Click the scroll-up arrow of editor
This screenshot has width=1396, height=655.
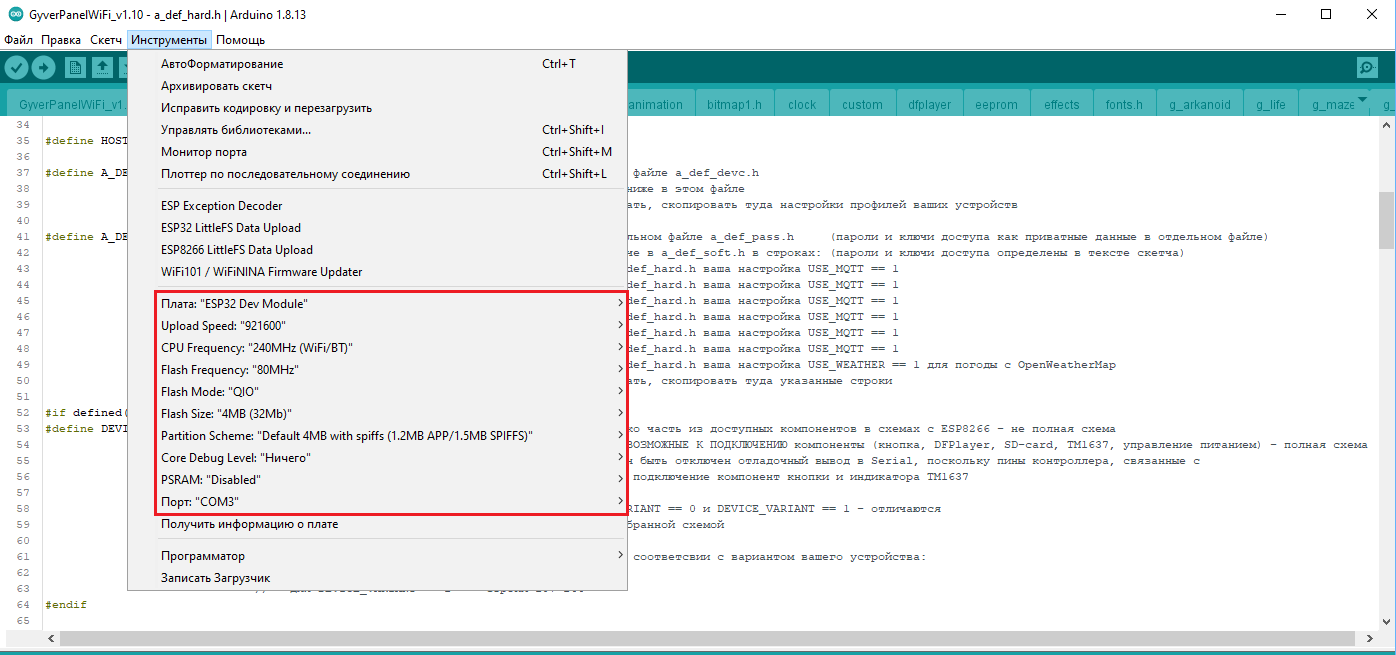click(1386, 126)
